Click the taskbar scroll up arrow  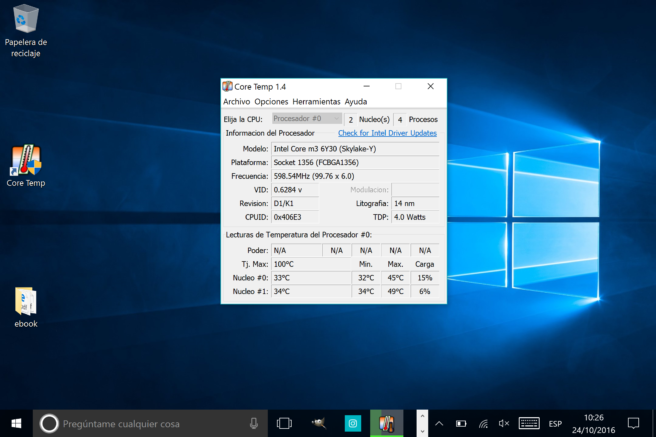(422, 416)
